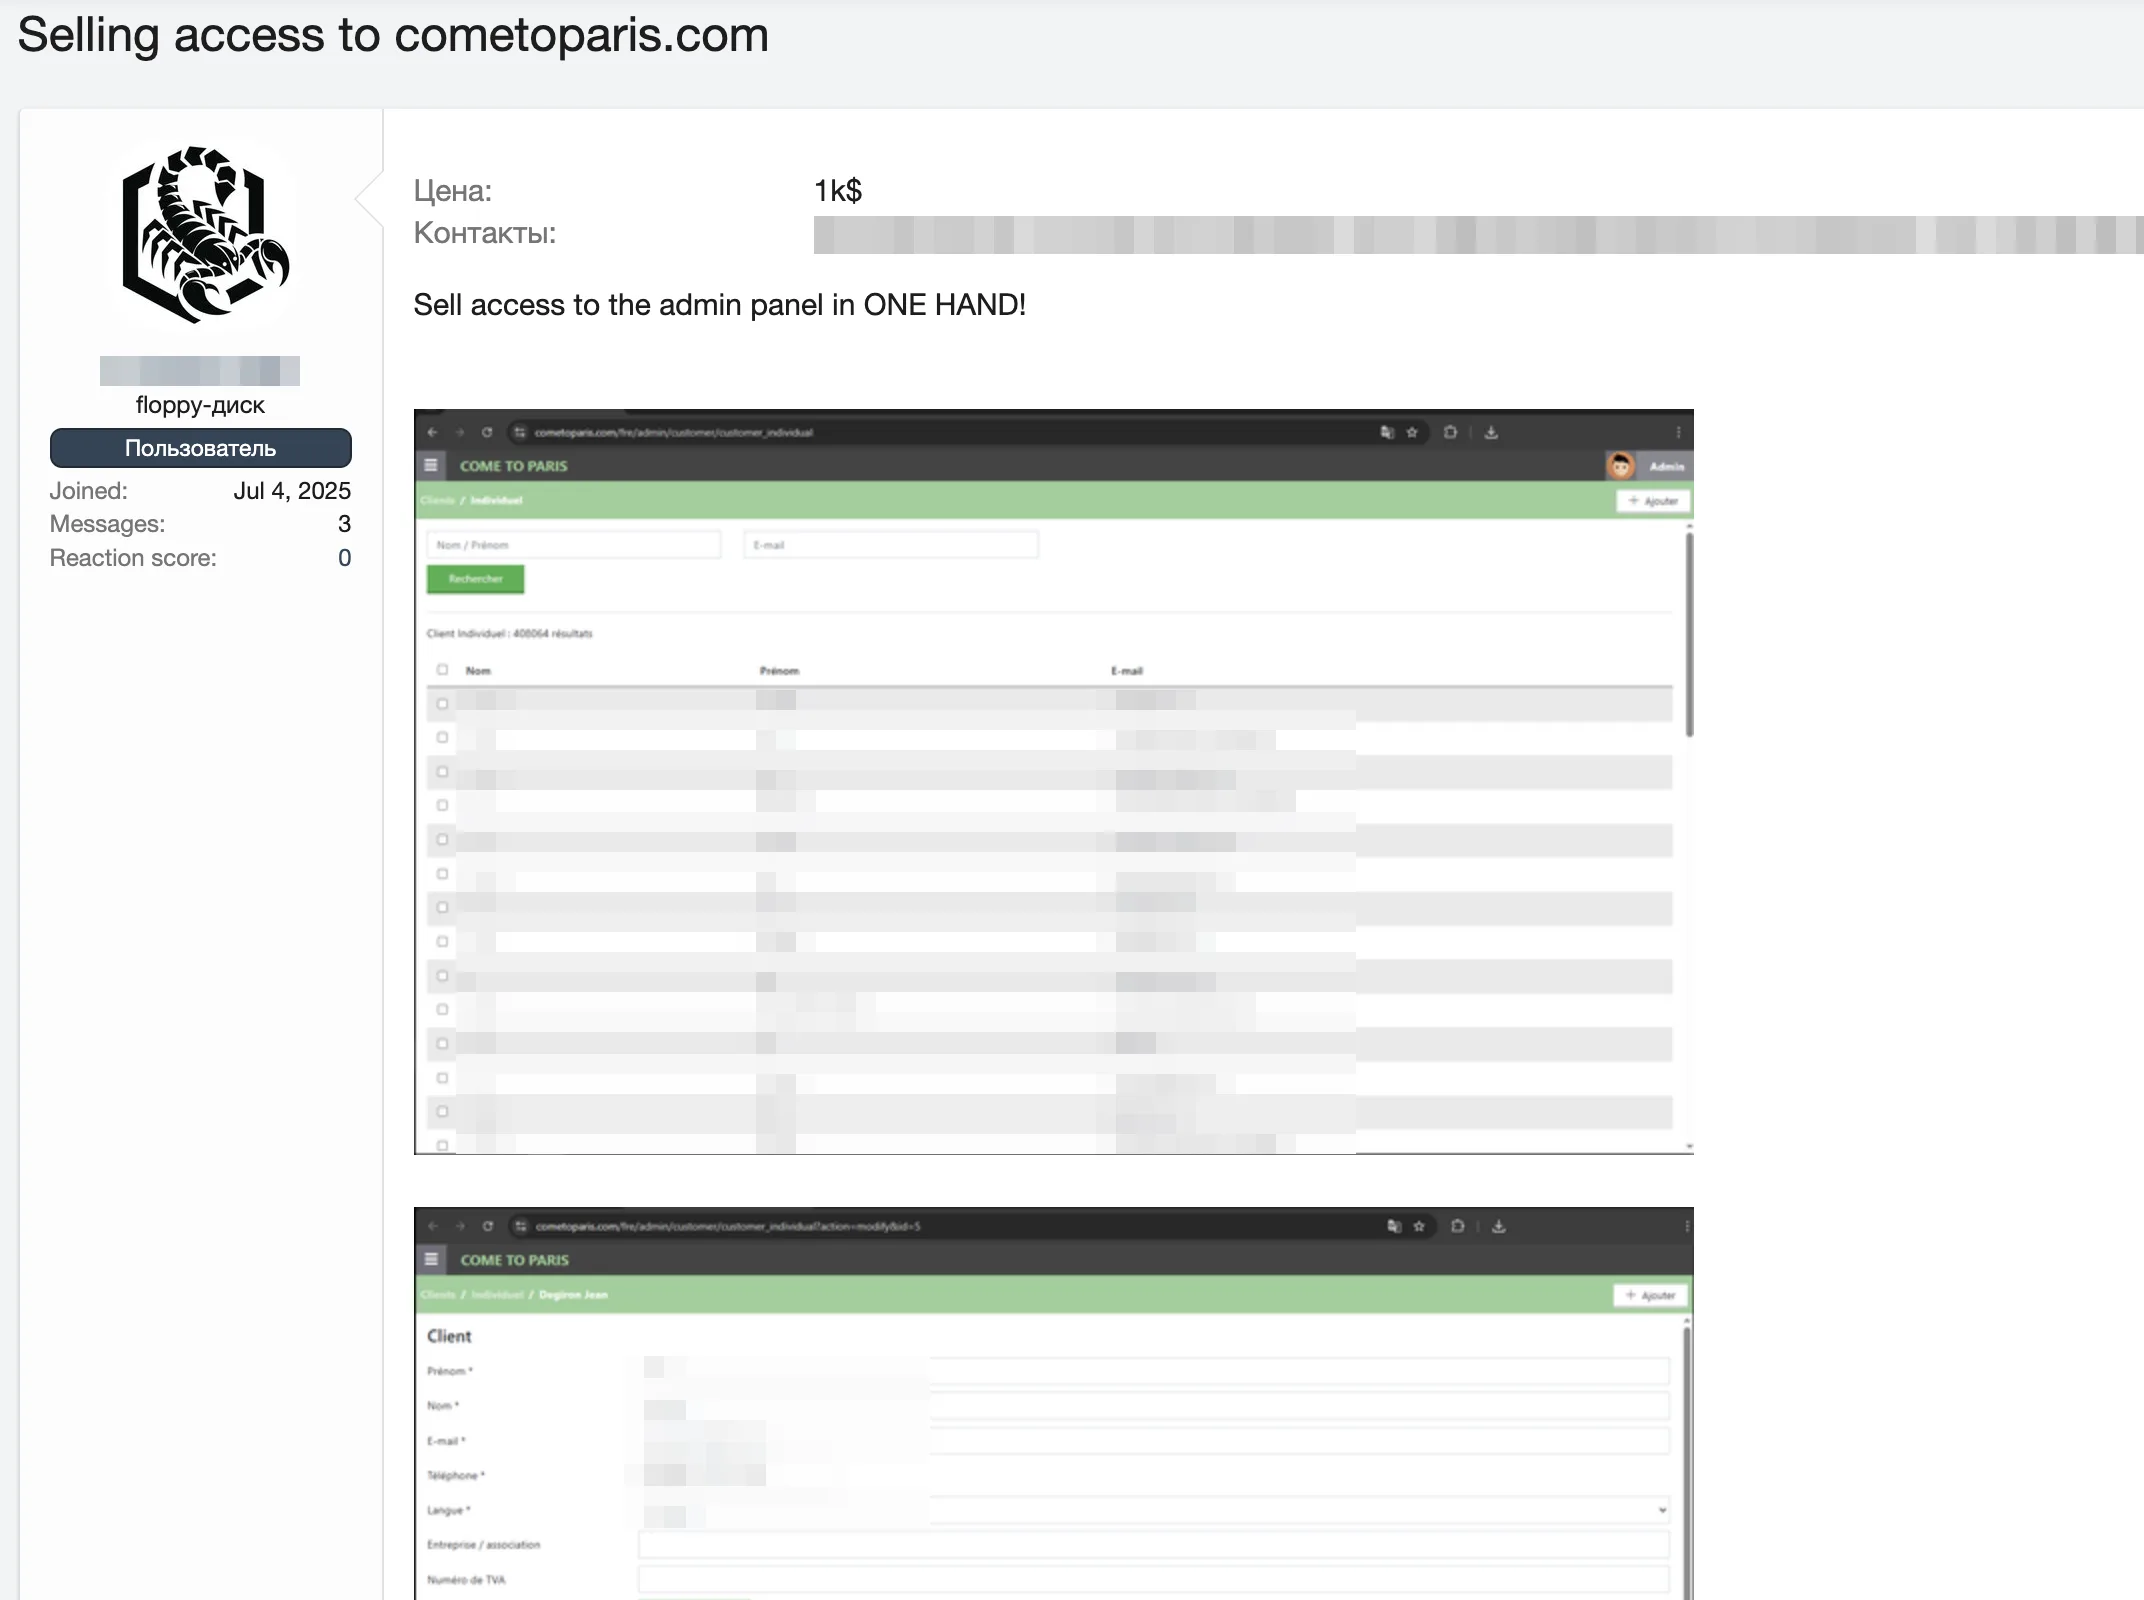Click the 'COME TO PARIS' logo in first screenshot
Viewport: 2144px width, 1600px height.
tap(513, 466)
